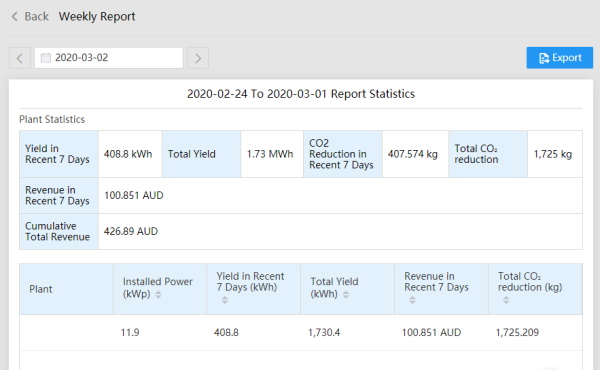
Task: Click the Back link text
Action: pos(36,16)
